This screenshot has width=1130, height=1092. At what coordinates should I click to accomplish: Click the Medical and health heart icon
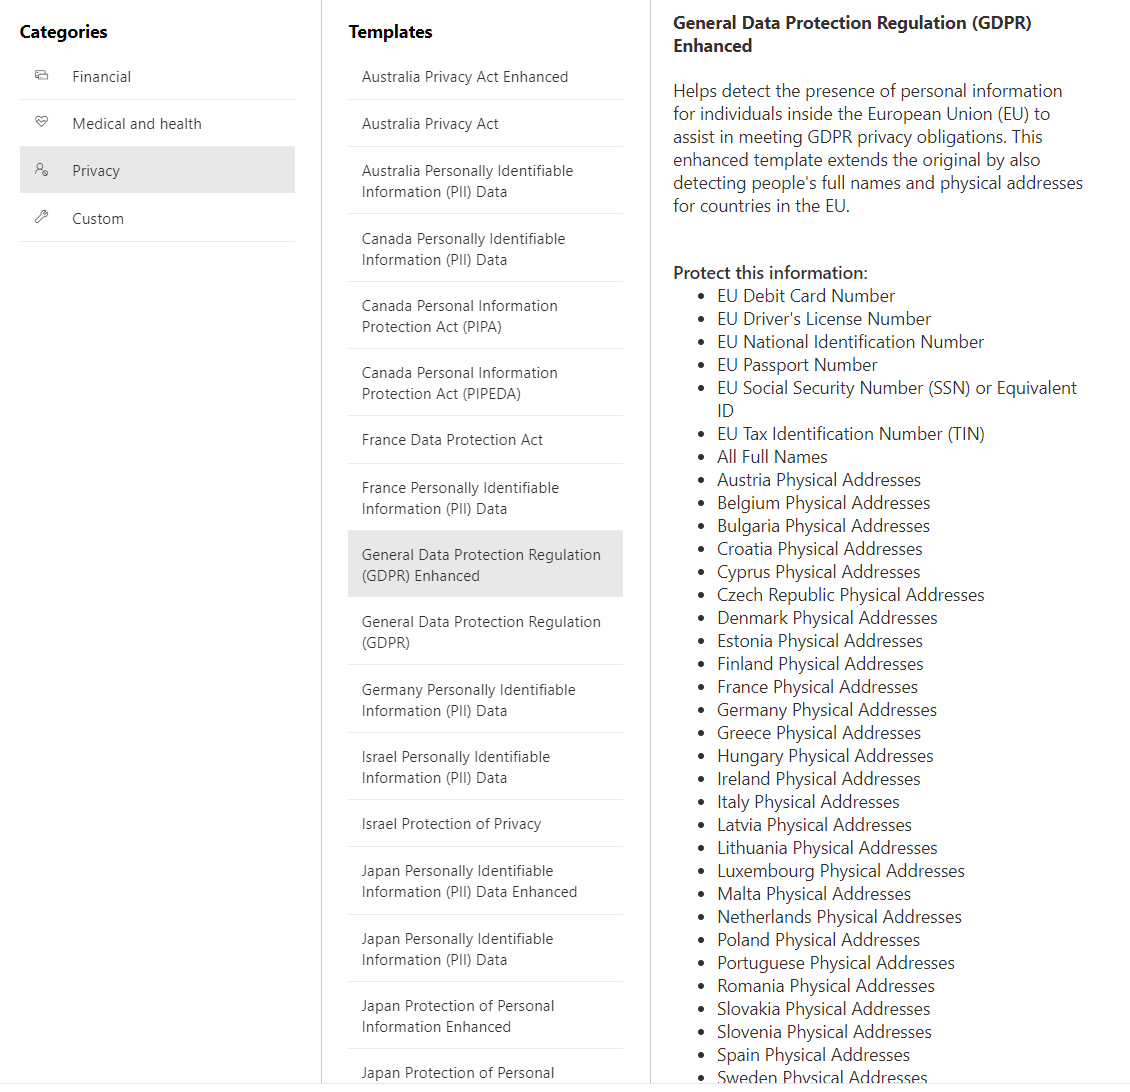42,122
